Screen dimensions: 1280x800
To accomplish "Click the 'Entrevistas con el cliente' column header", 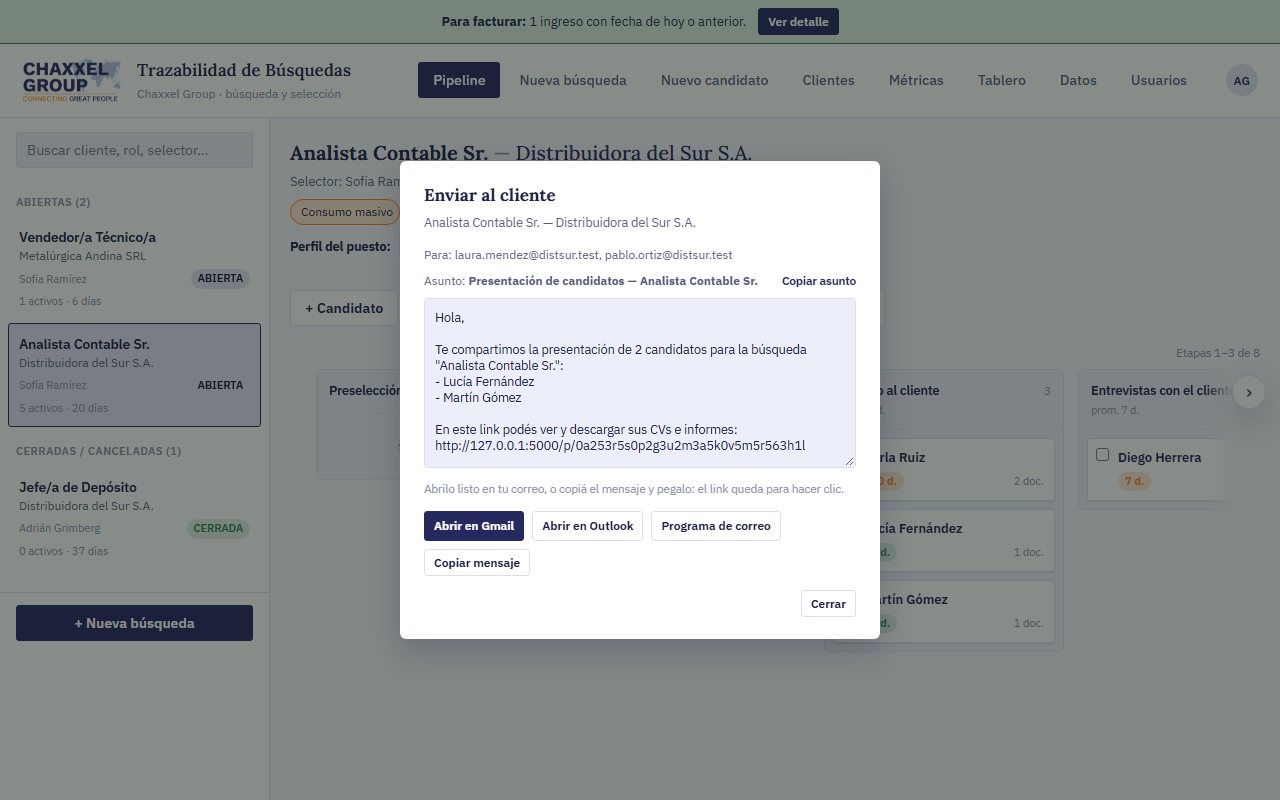I will click(x=1162, y=391).
